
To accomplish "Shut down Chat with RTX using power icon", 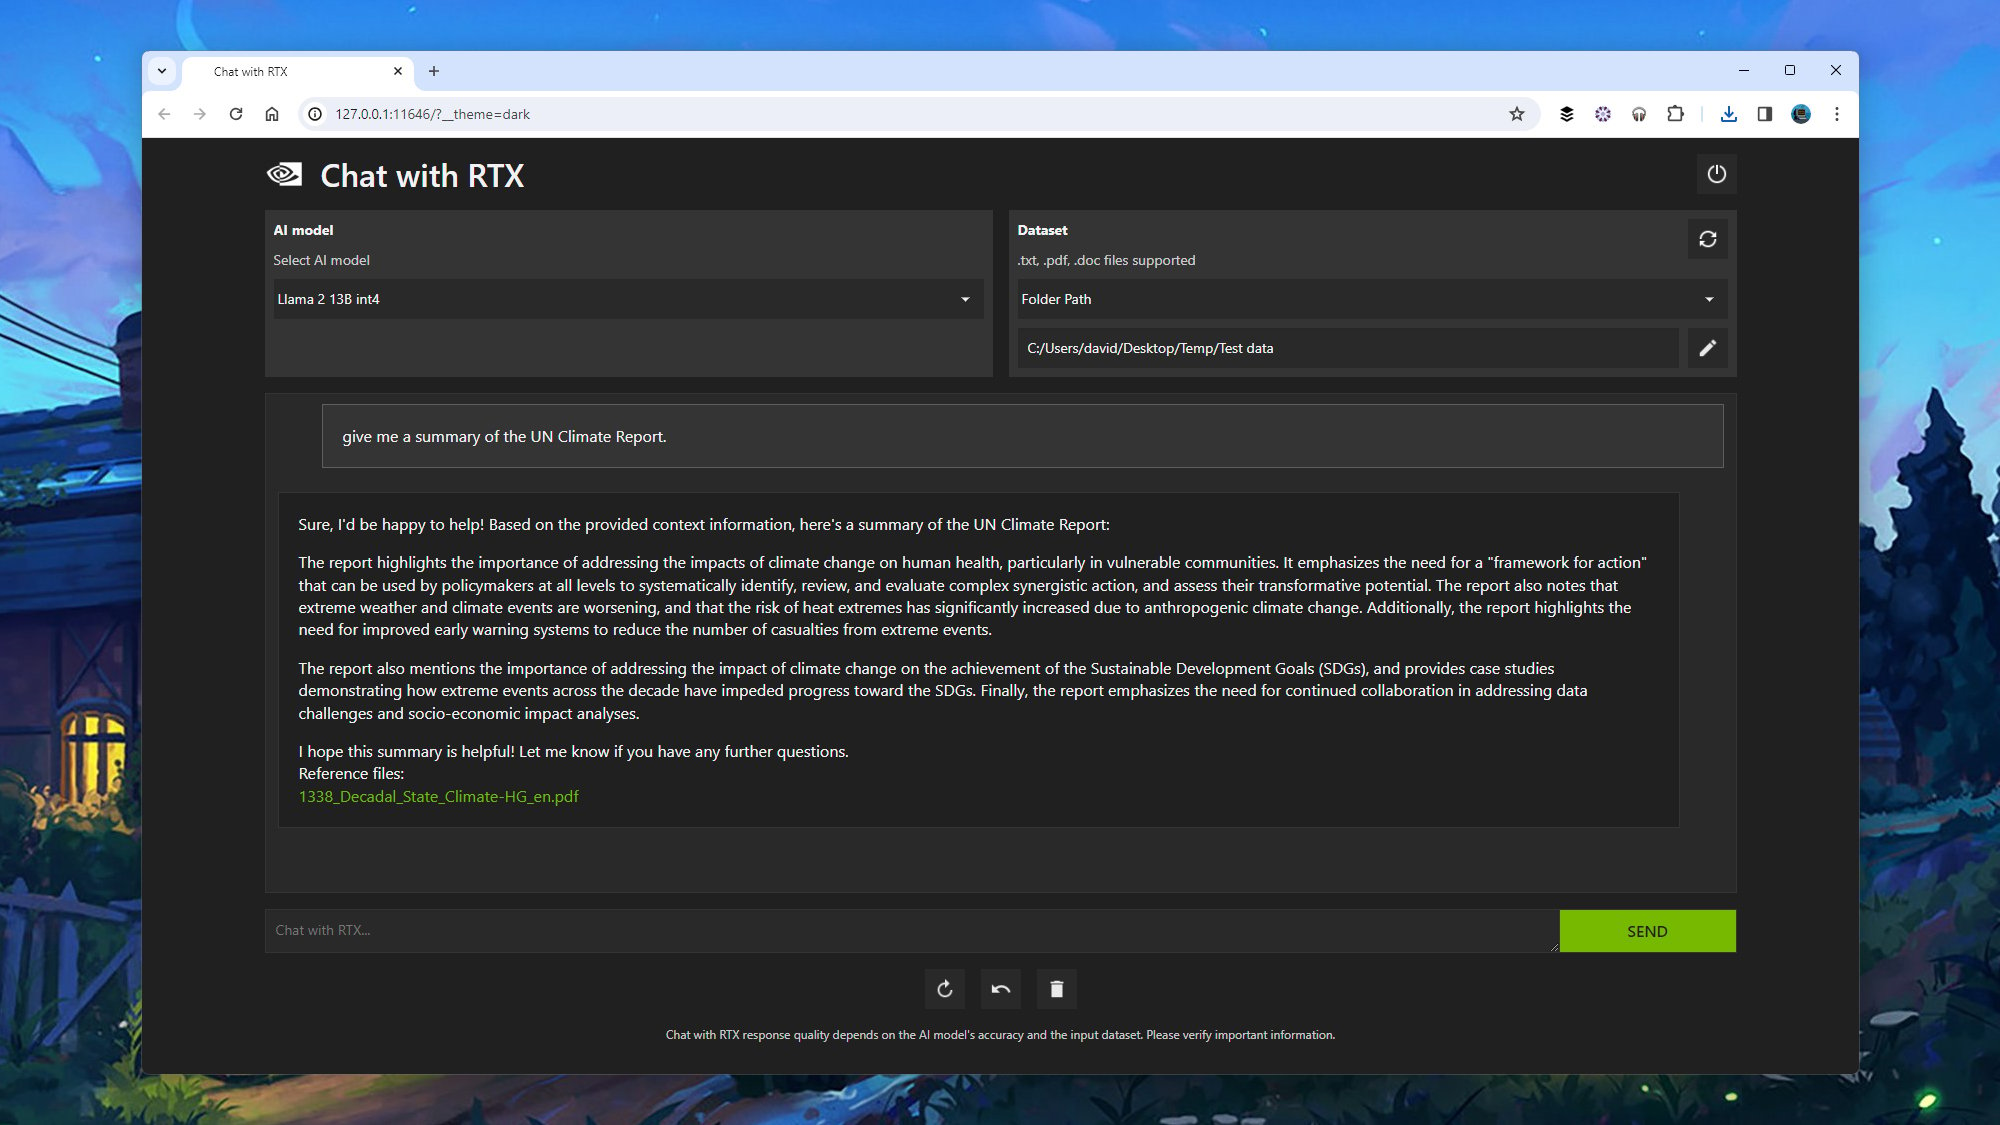I will click(x=1716, y=174).
